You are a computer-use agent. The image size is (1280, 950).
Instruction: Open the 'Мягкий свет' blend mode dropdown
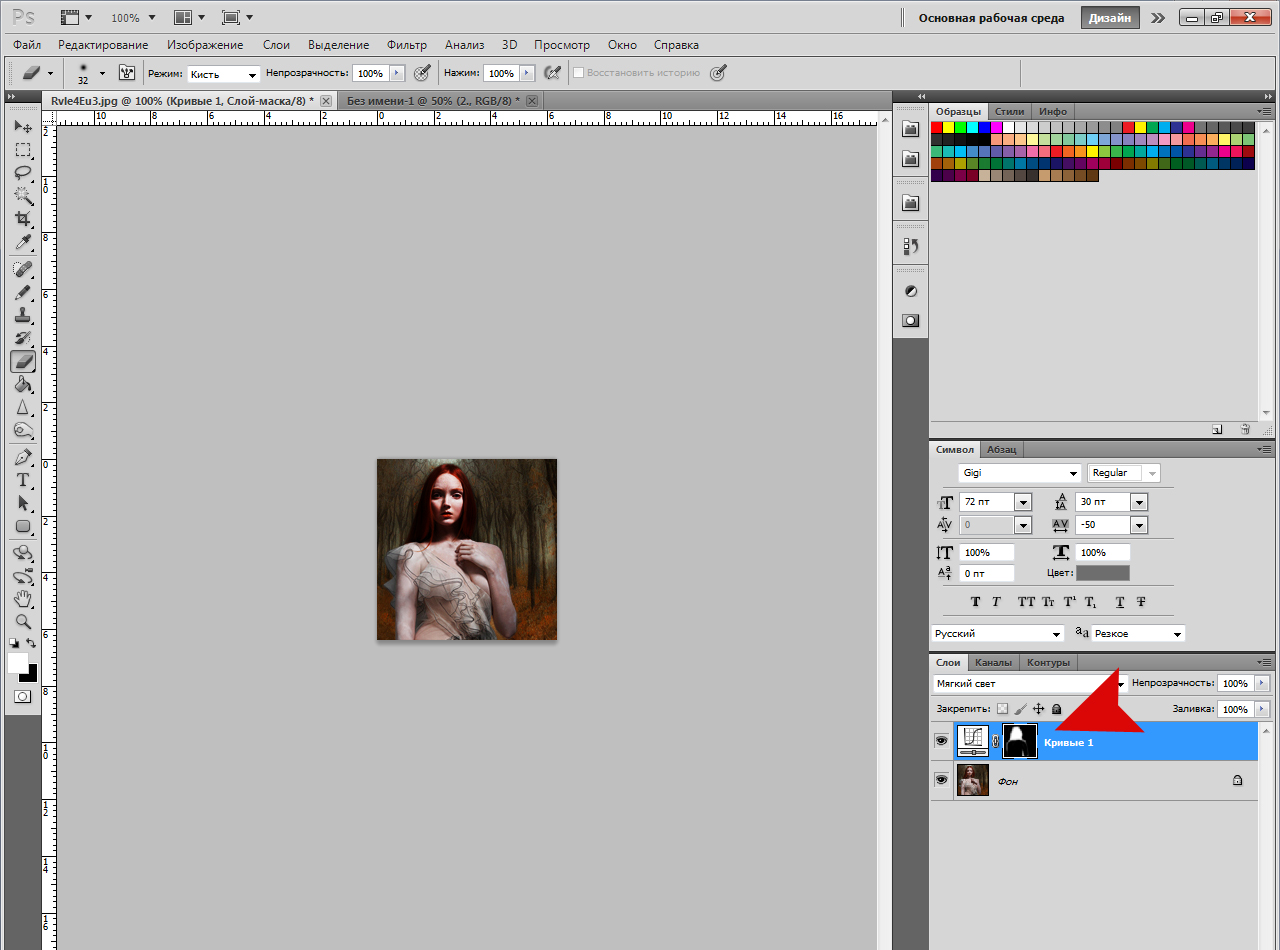[x=1030, y=684]
